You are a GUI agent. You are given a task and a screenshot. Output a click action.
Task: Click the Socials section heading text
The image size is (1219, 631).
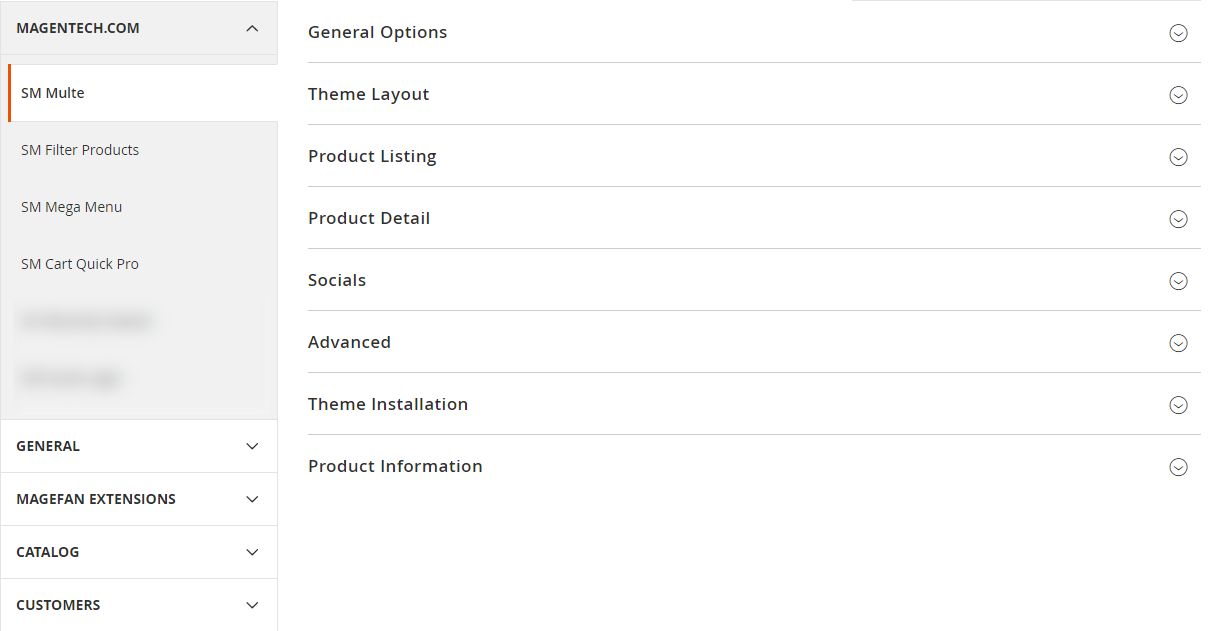[337, 280]
